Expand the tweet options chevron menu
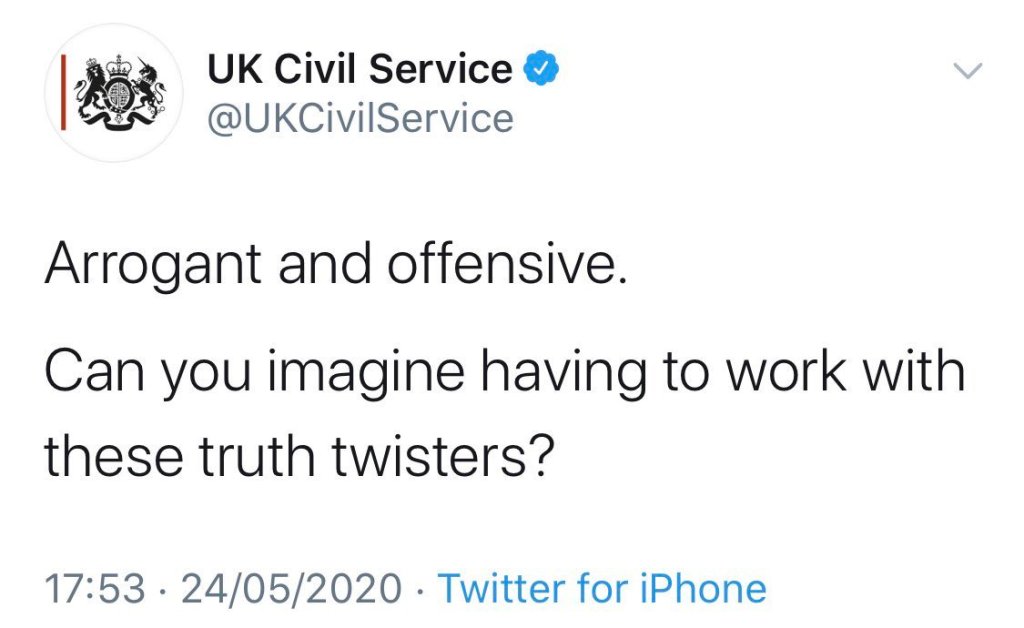 [968, 71]
